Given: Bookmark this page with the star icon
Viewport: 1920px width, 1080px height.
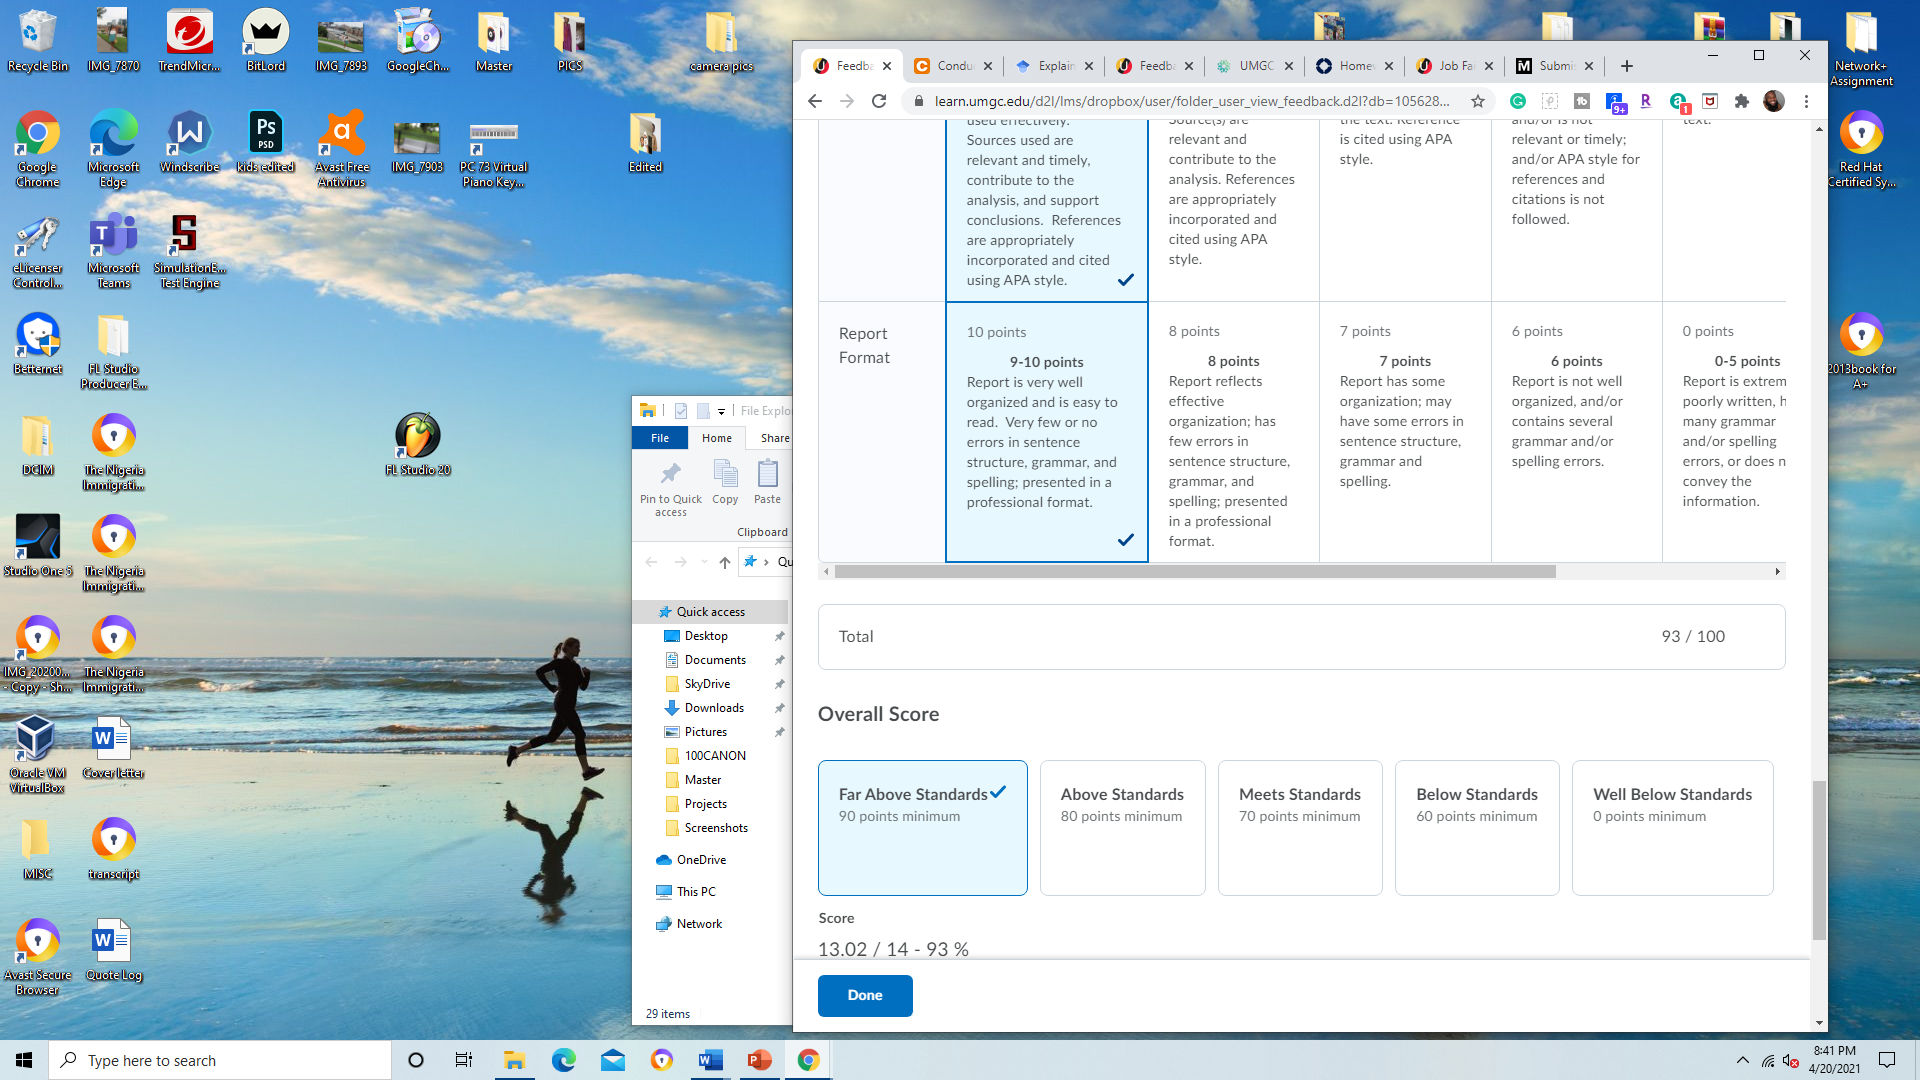Looking at the screenshot, I should 1478,101.
